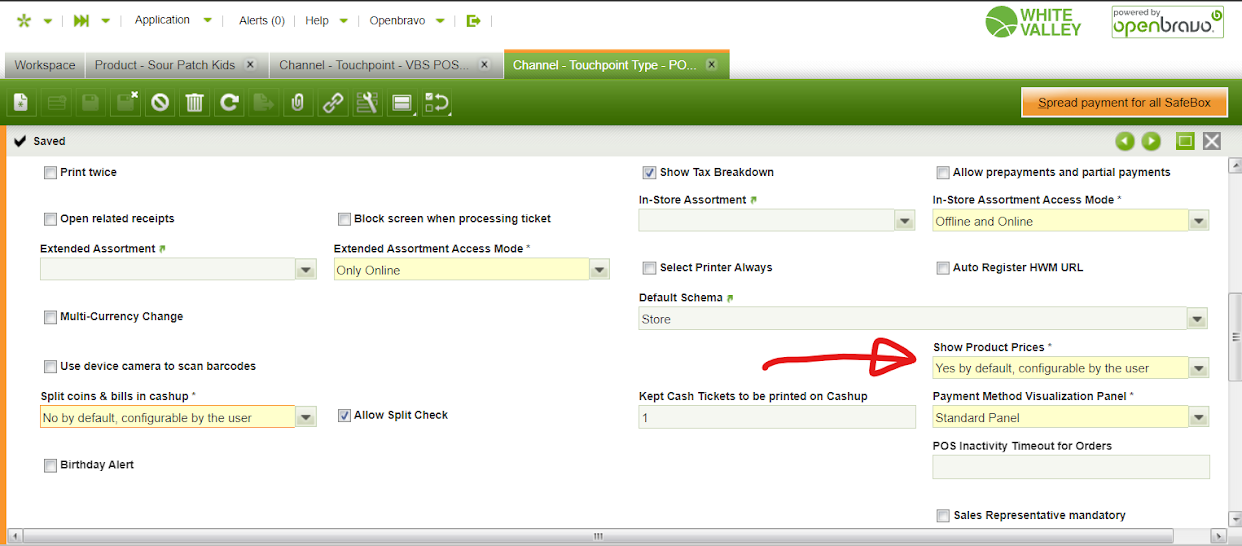Open the Openbravo user menu

(397, 20)
